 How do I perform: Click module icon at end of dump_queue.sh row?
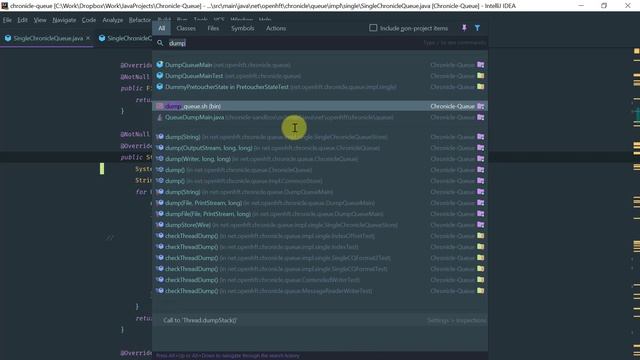(480, 106)
